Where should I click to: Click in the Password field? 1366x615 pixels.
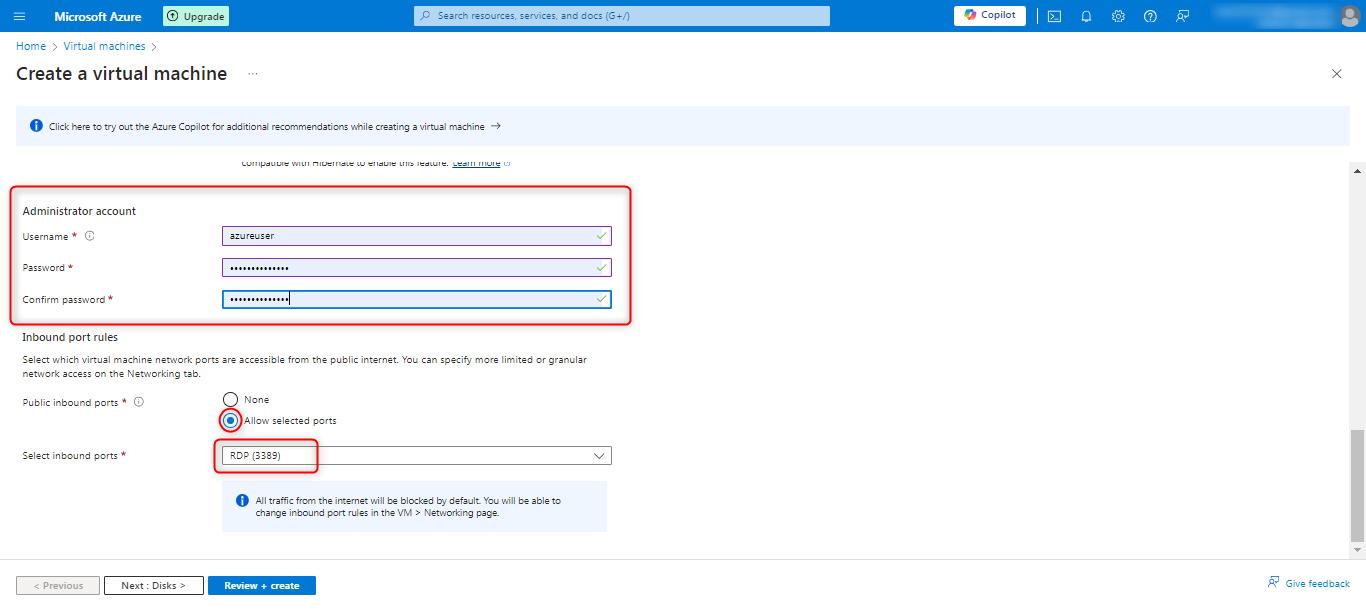coord(416,268)
